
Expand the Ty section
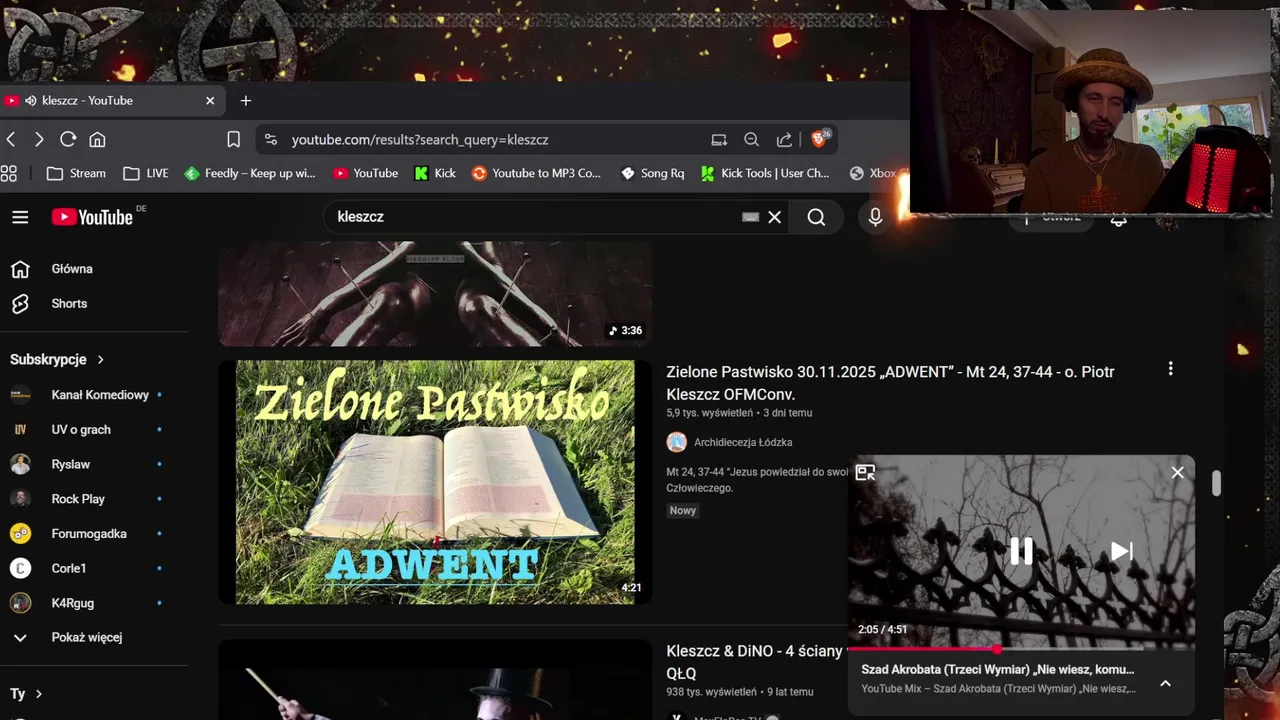point(26,693)
